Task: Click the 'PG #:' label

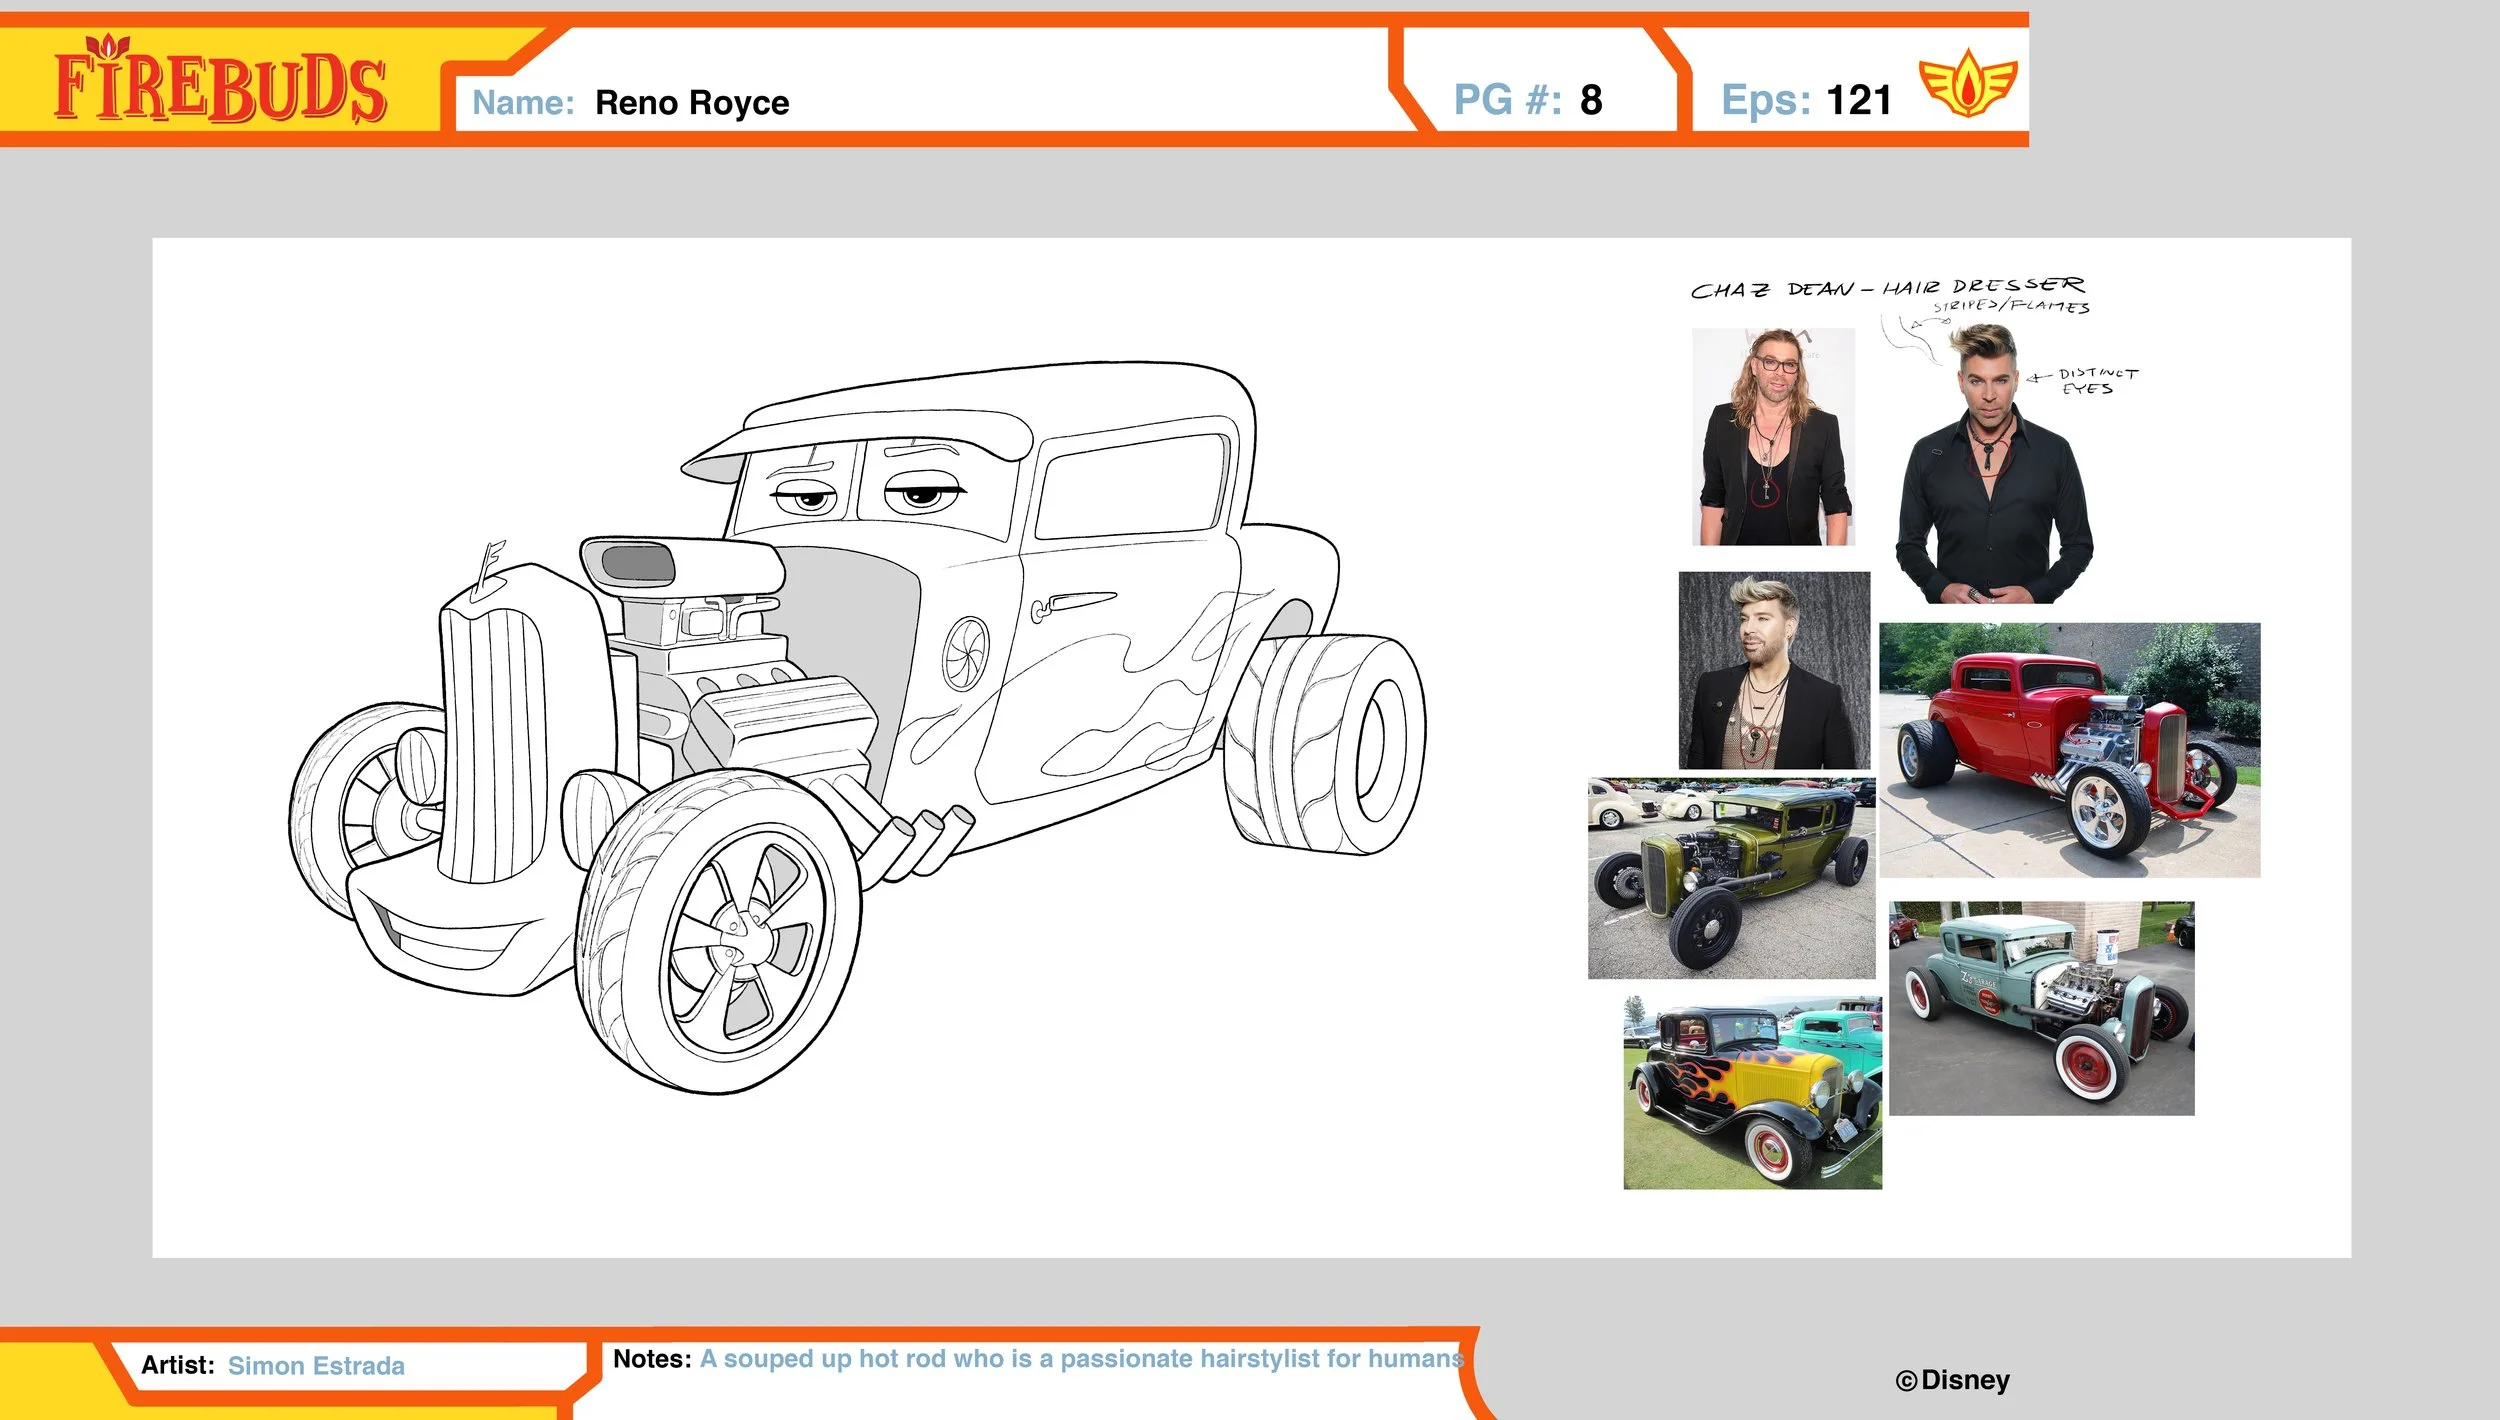Action: 1507,100
